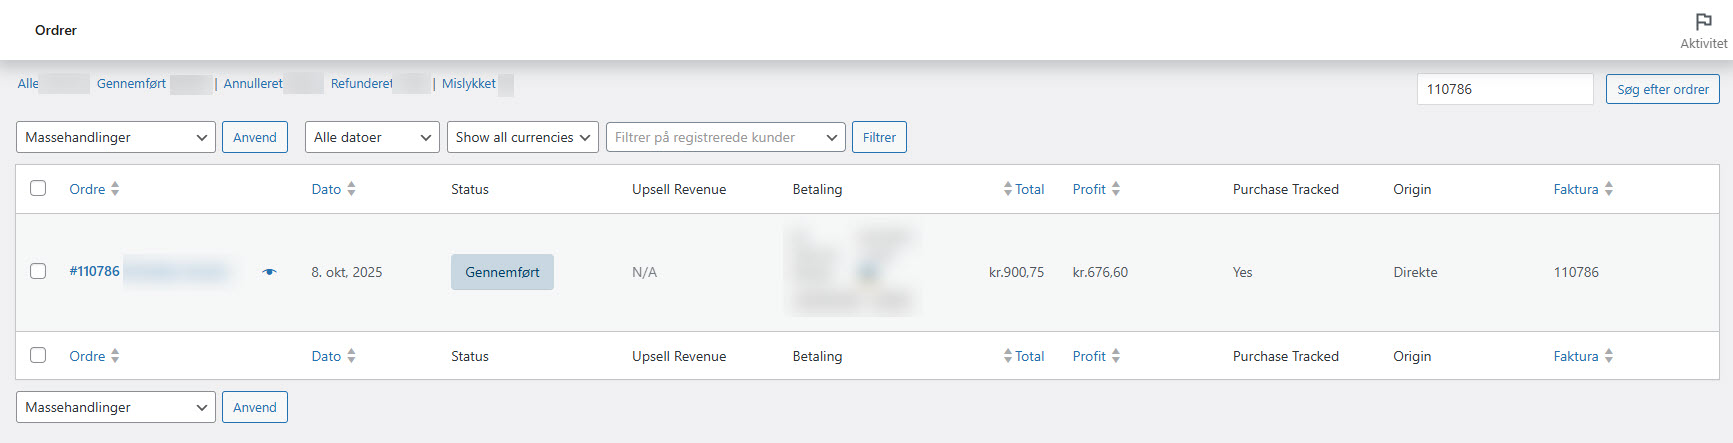Viewport: 1733px width, 443px height.
Task: Tick the select-all checkbox in table footer
Action: (x=38, y=355)
